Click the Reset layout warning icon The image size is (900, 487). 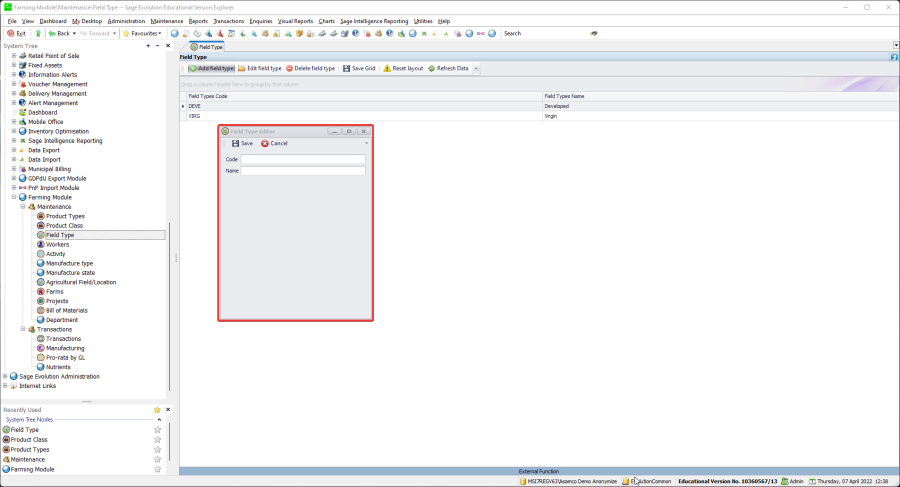point(387,68)
